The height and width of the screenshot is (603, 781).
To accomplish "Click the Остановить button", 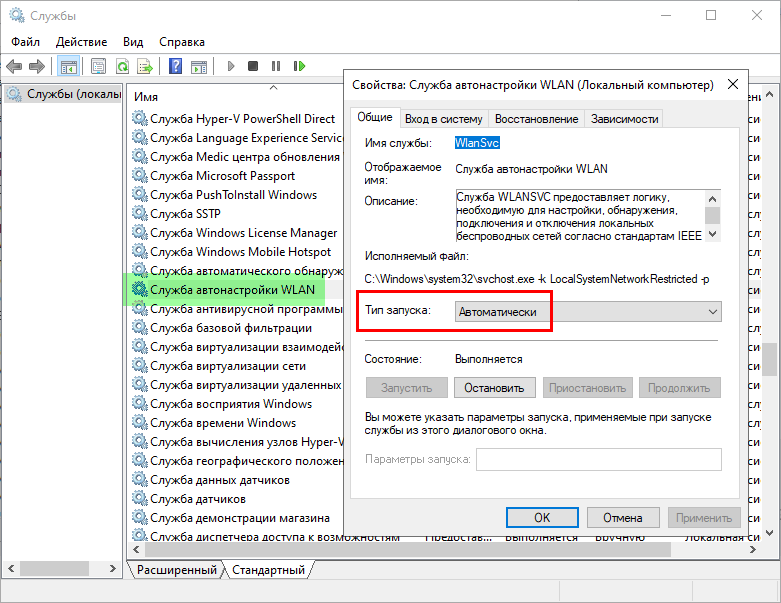I will tap(494, 388).
